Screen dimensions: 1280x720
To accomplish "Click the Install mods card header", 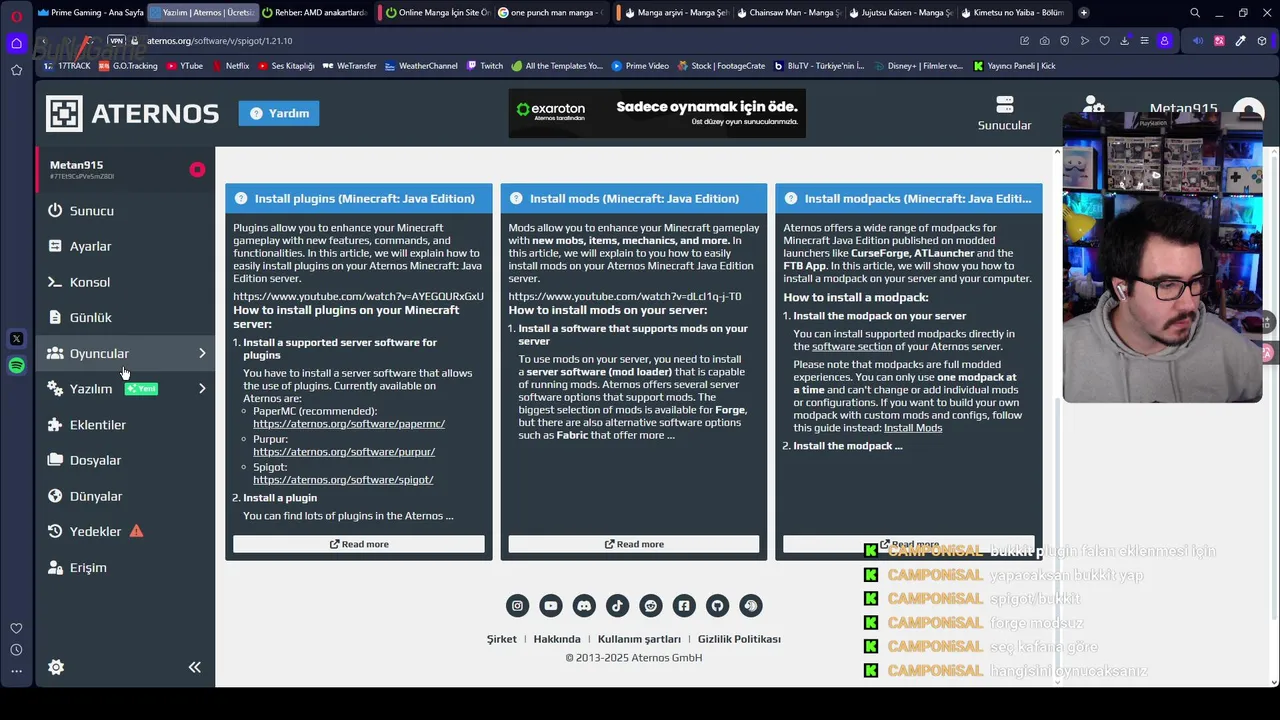I will (634, 198).
